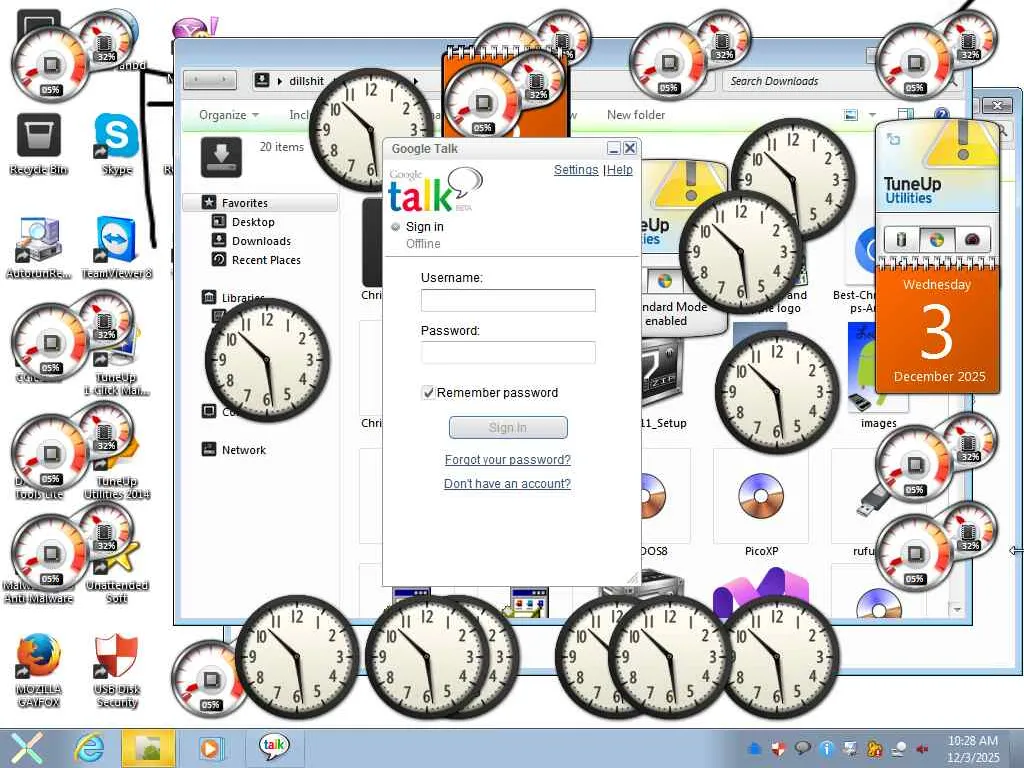Open the media player taskbar icon

point(210,748)
